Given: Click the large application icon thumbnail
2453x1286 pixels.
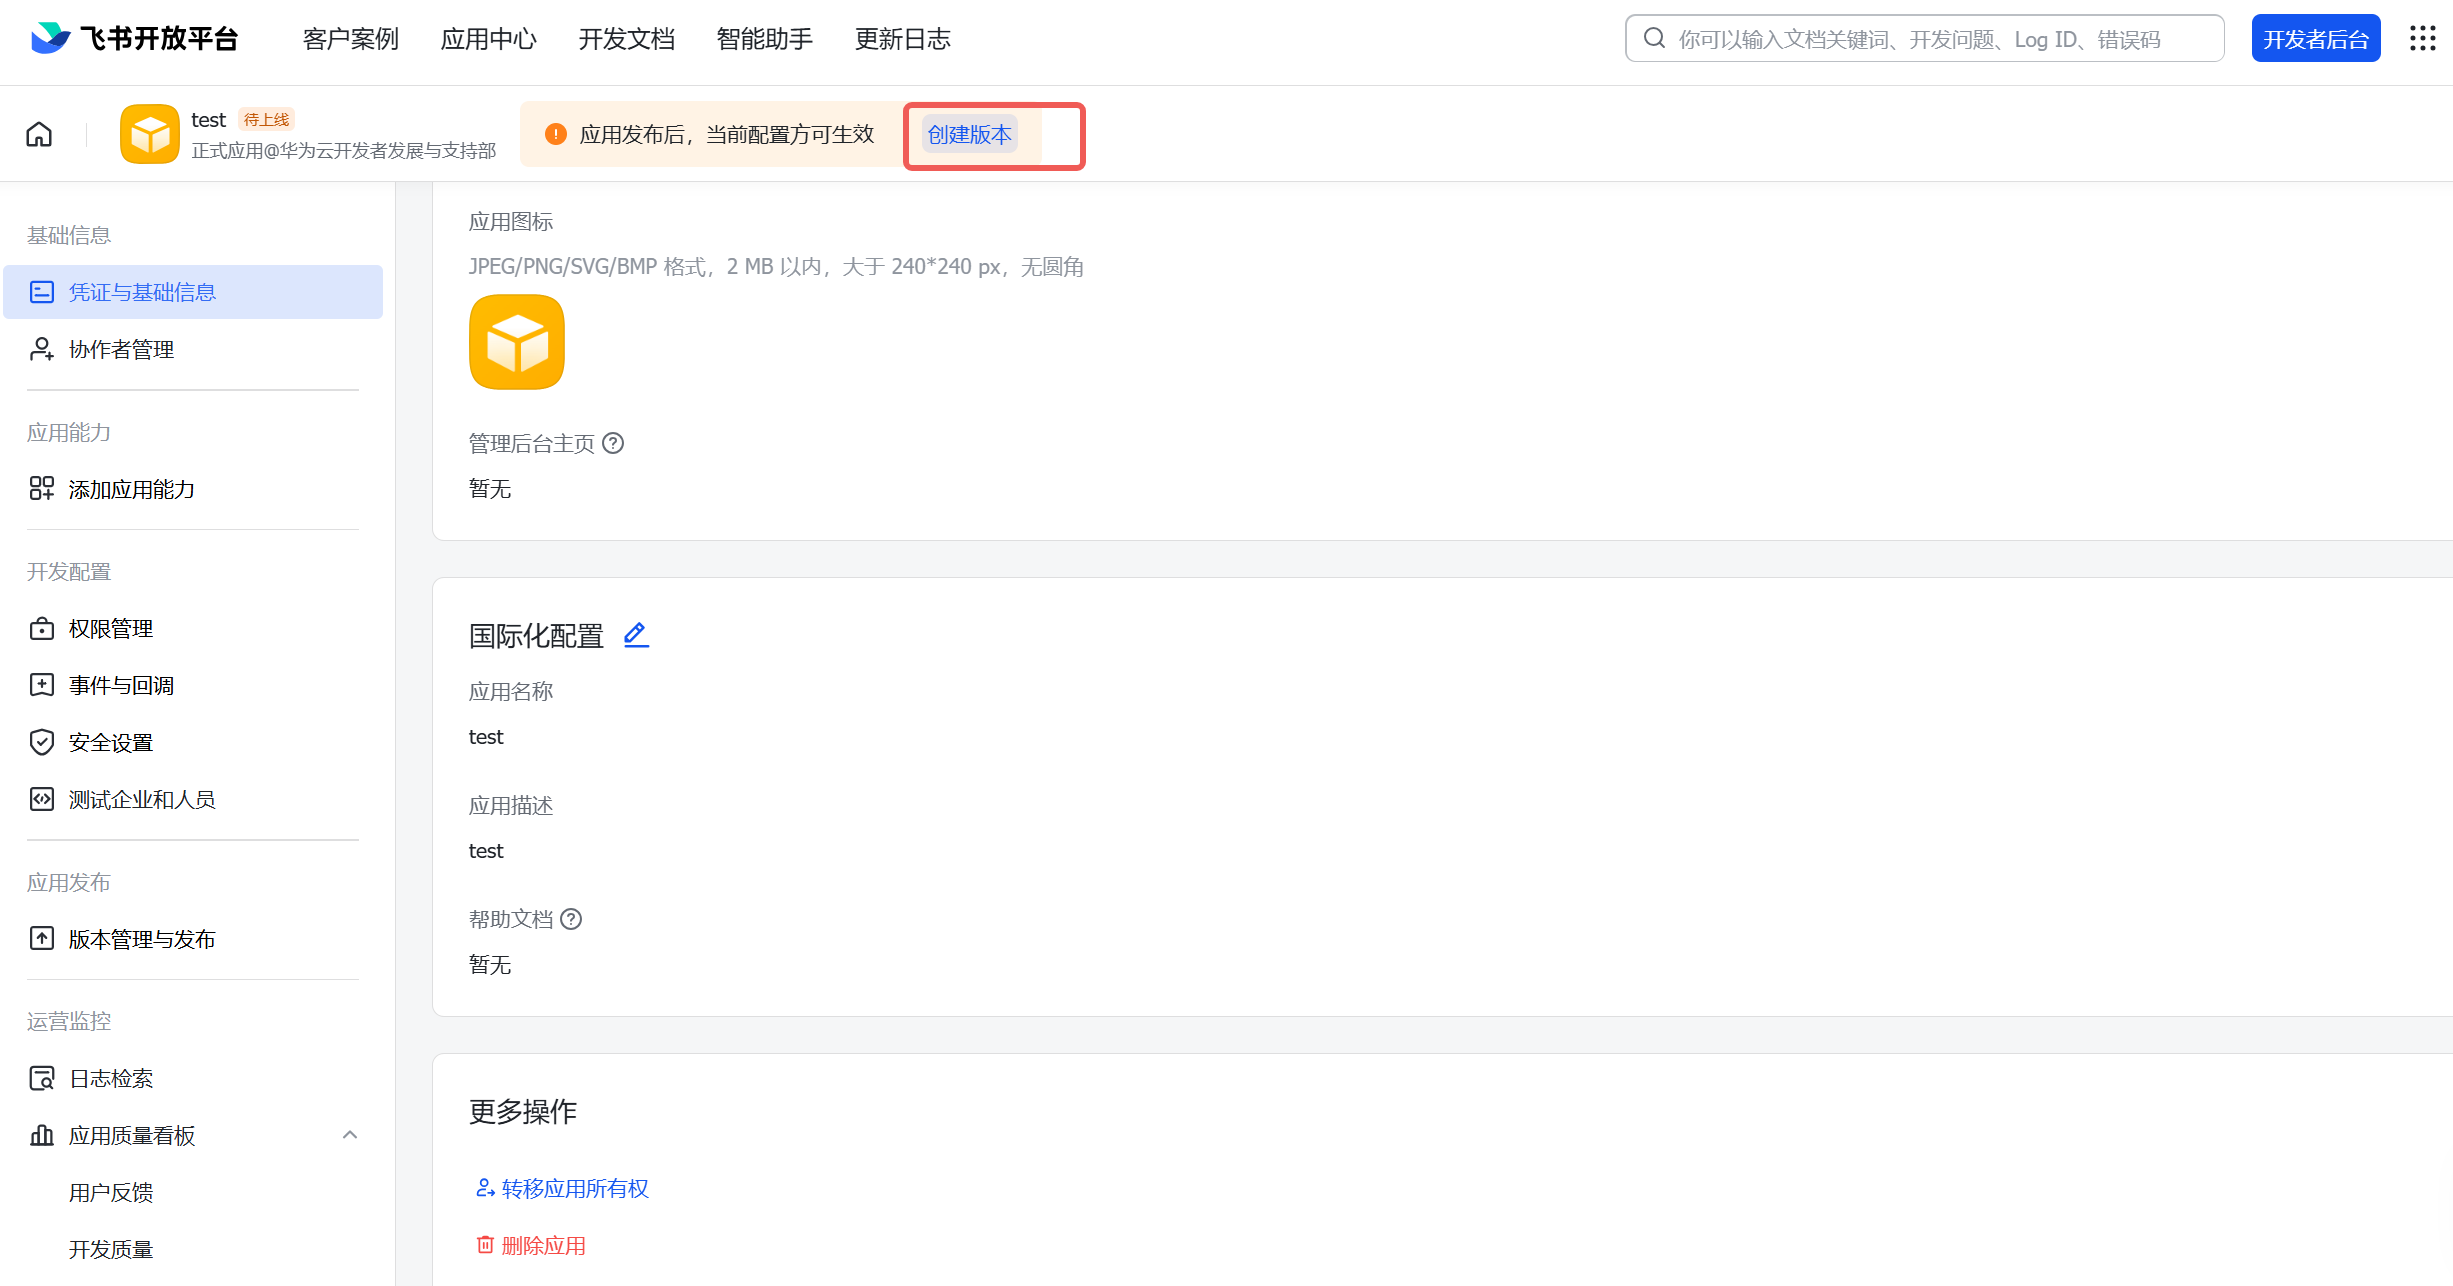Looking at the screenshot, I should point(517,342).
